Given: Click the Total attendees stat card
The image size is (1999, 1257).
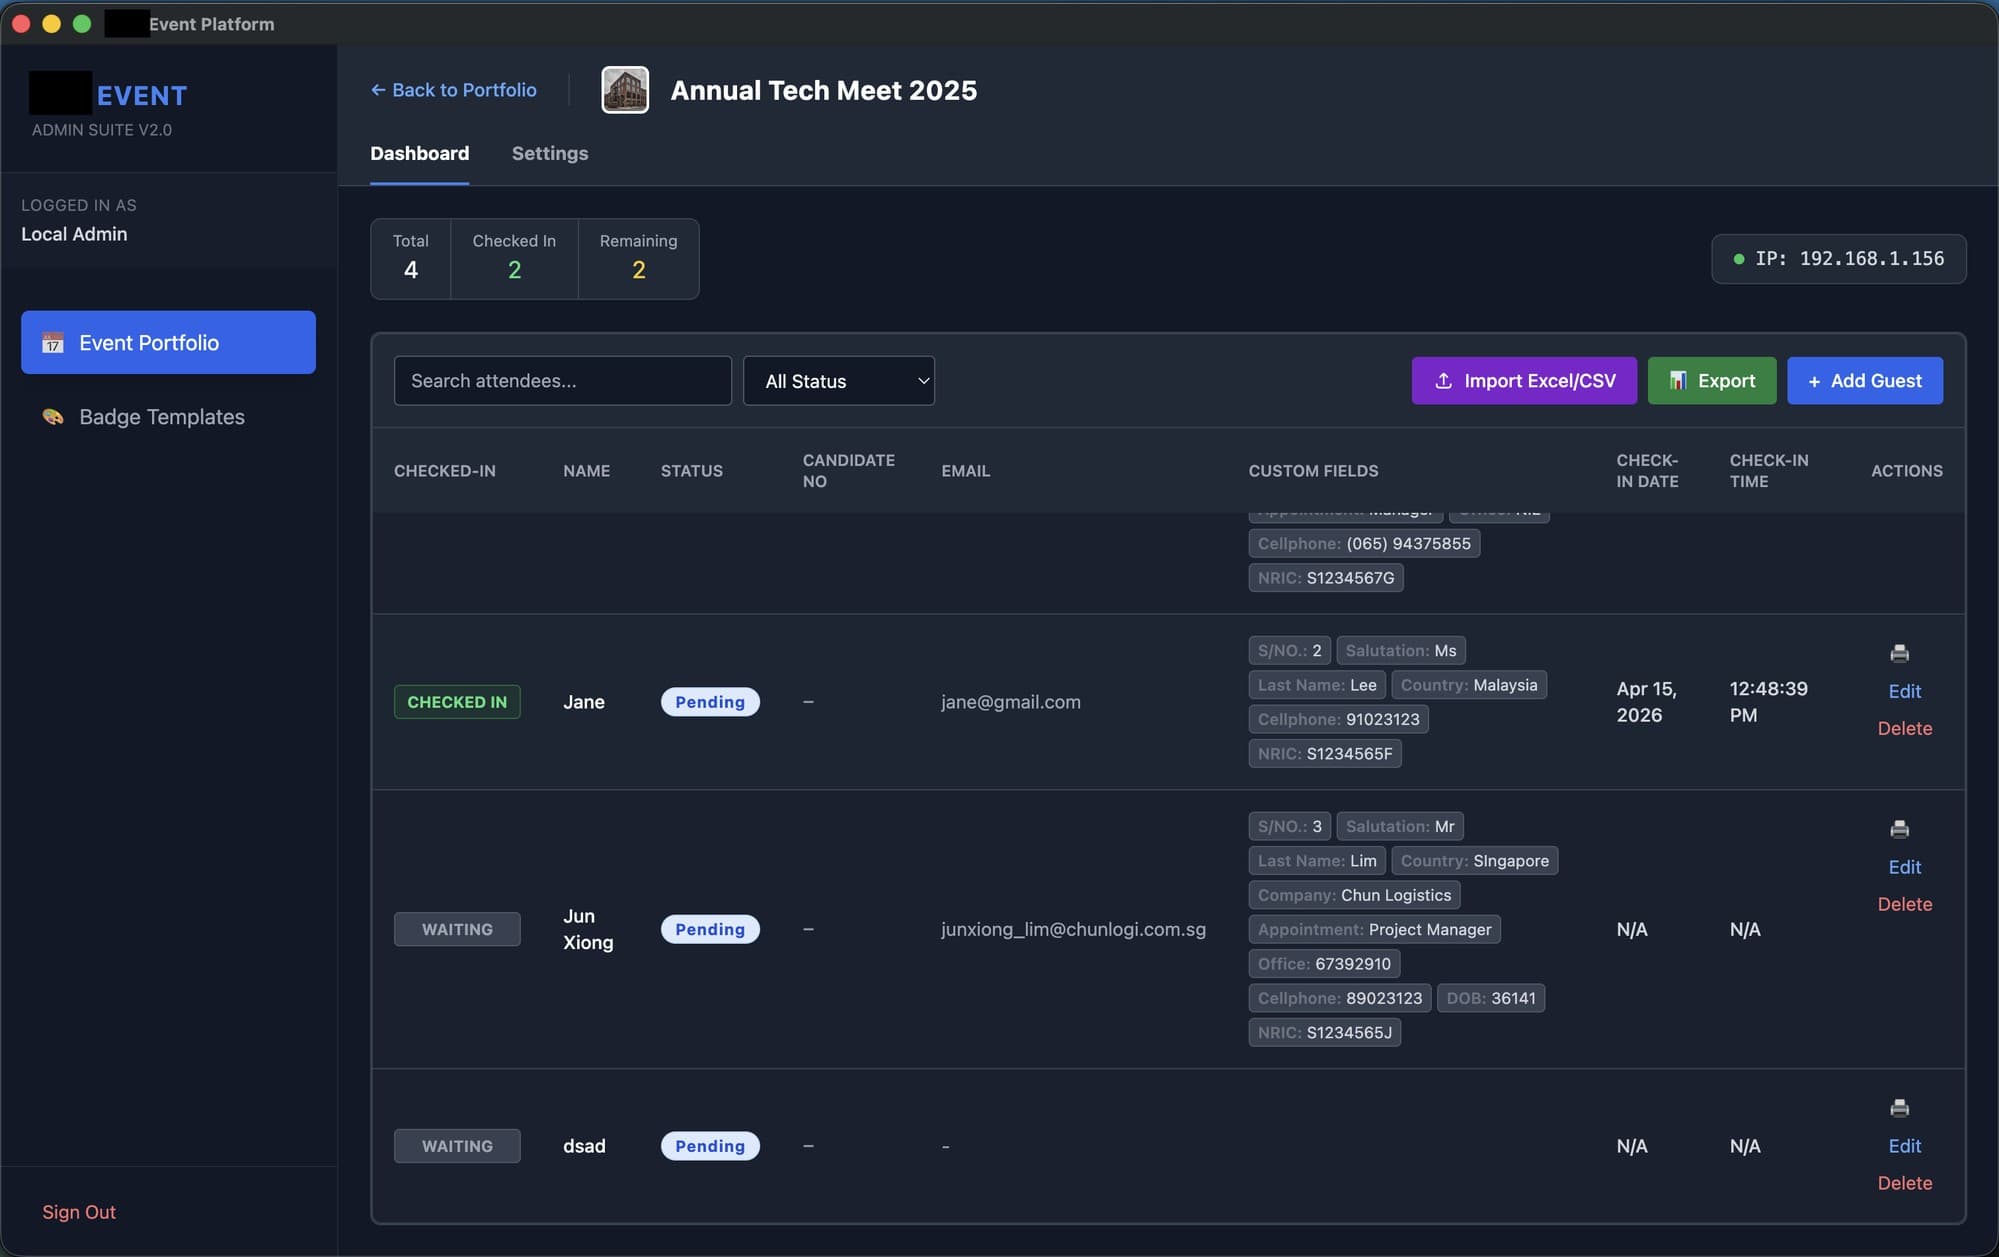Looking at the screenshot, I should pos(410,259).
